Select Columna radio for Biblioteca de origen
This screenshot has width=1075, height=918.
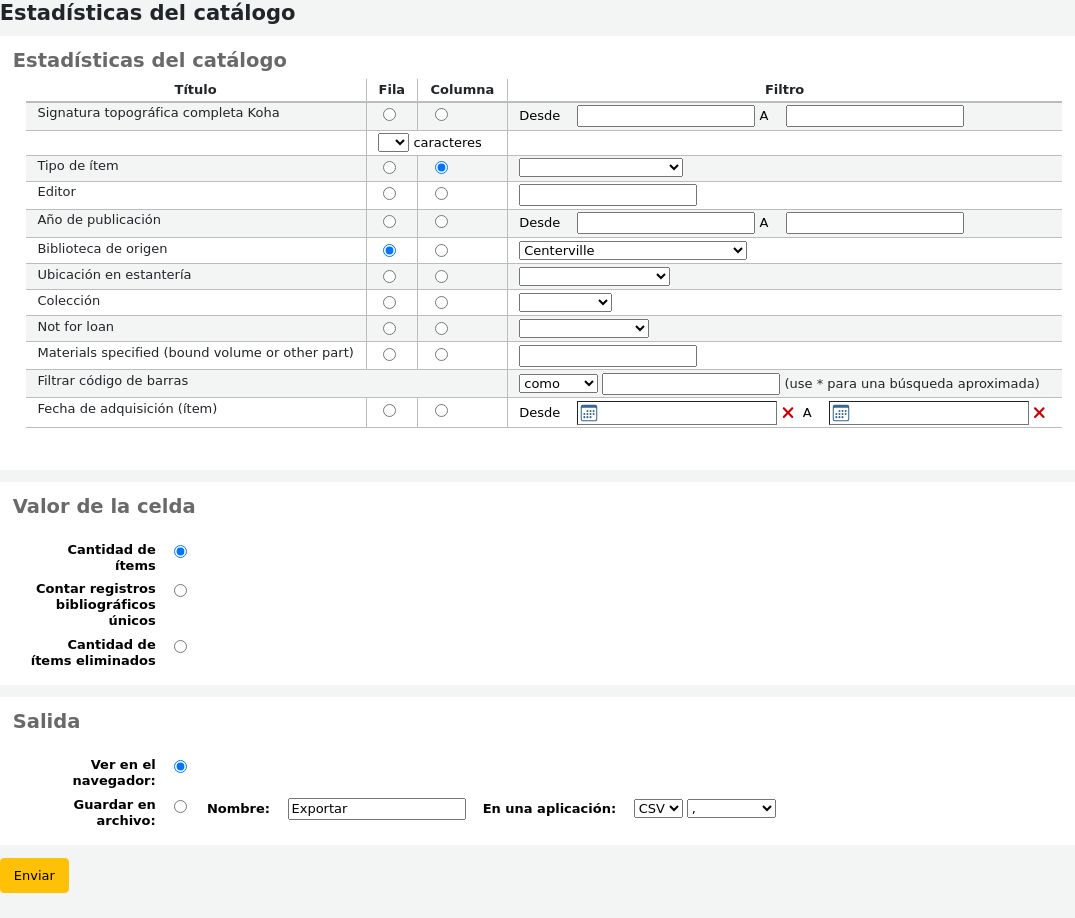pos(441,251)
